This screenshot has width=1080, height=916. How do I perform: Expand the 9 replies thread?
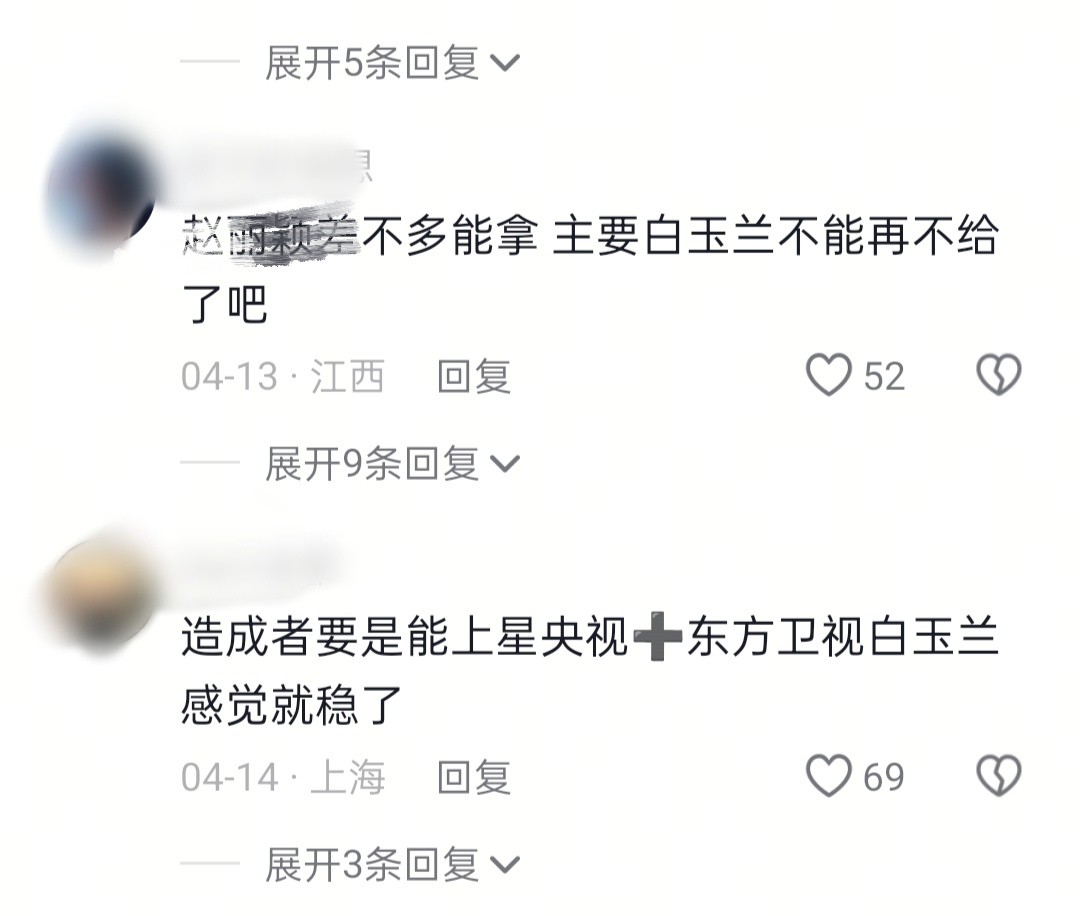point(393,464)
